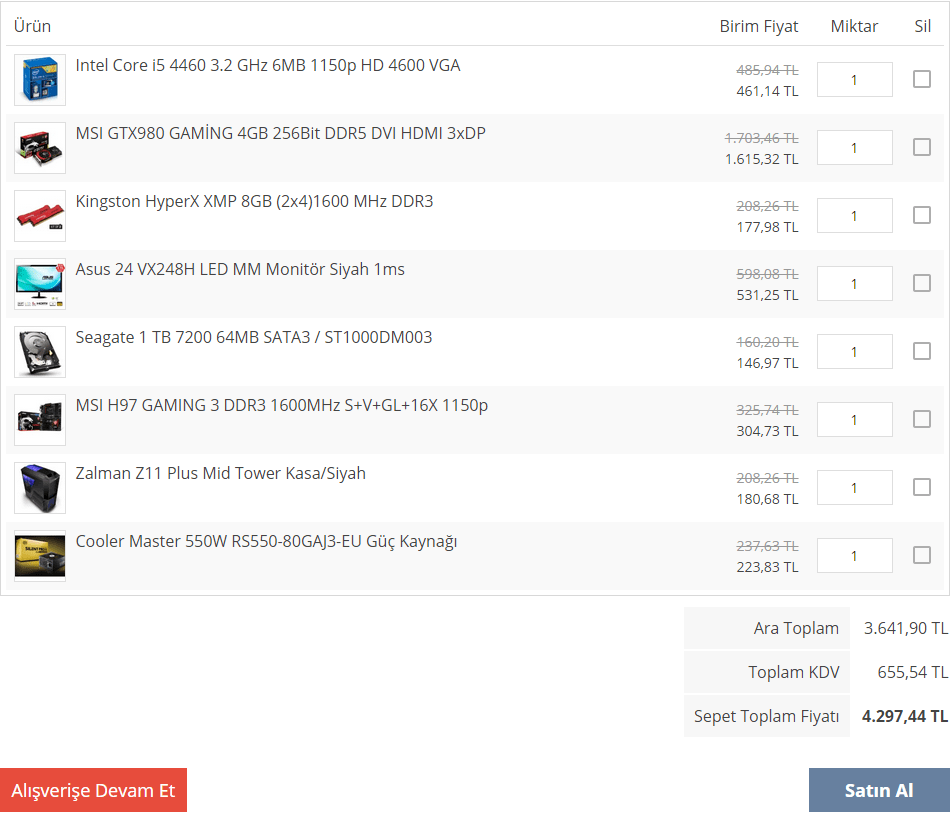Click the struck-through price 160,20 TL

point(767,342)
